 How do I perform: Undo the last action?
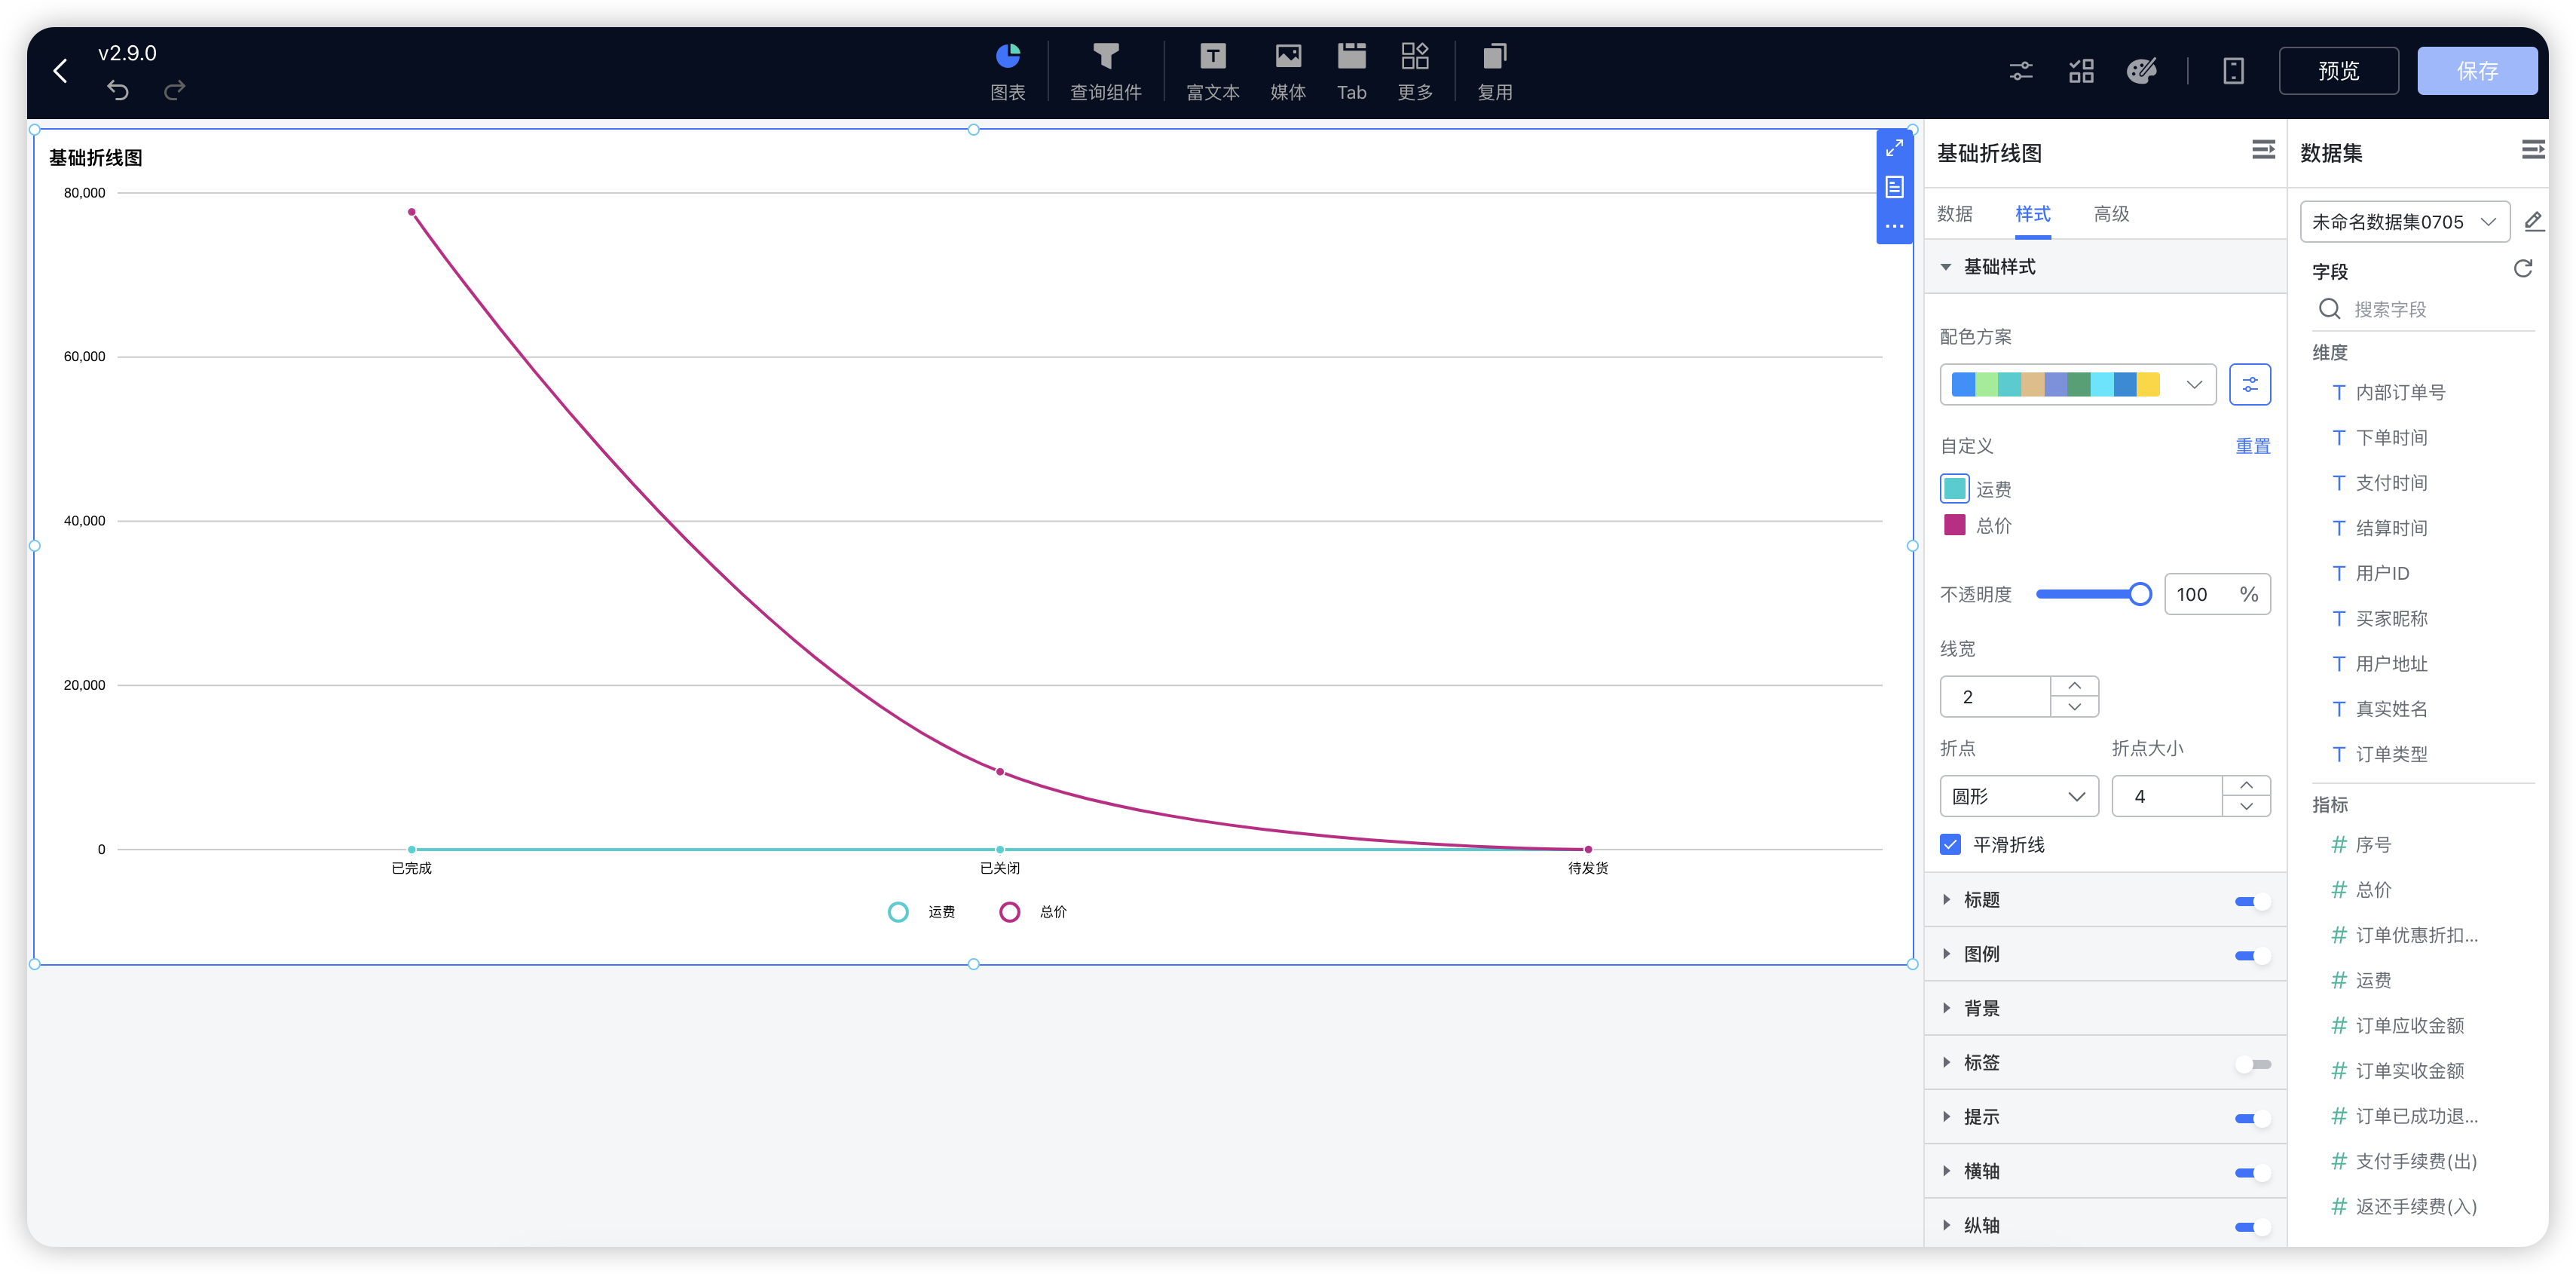tap(118, 91)
